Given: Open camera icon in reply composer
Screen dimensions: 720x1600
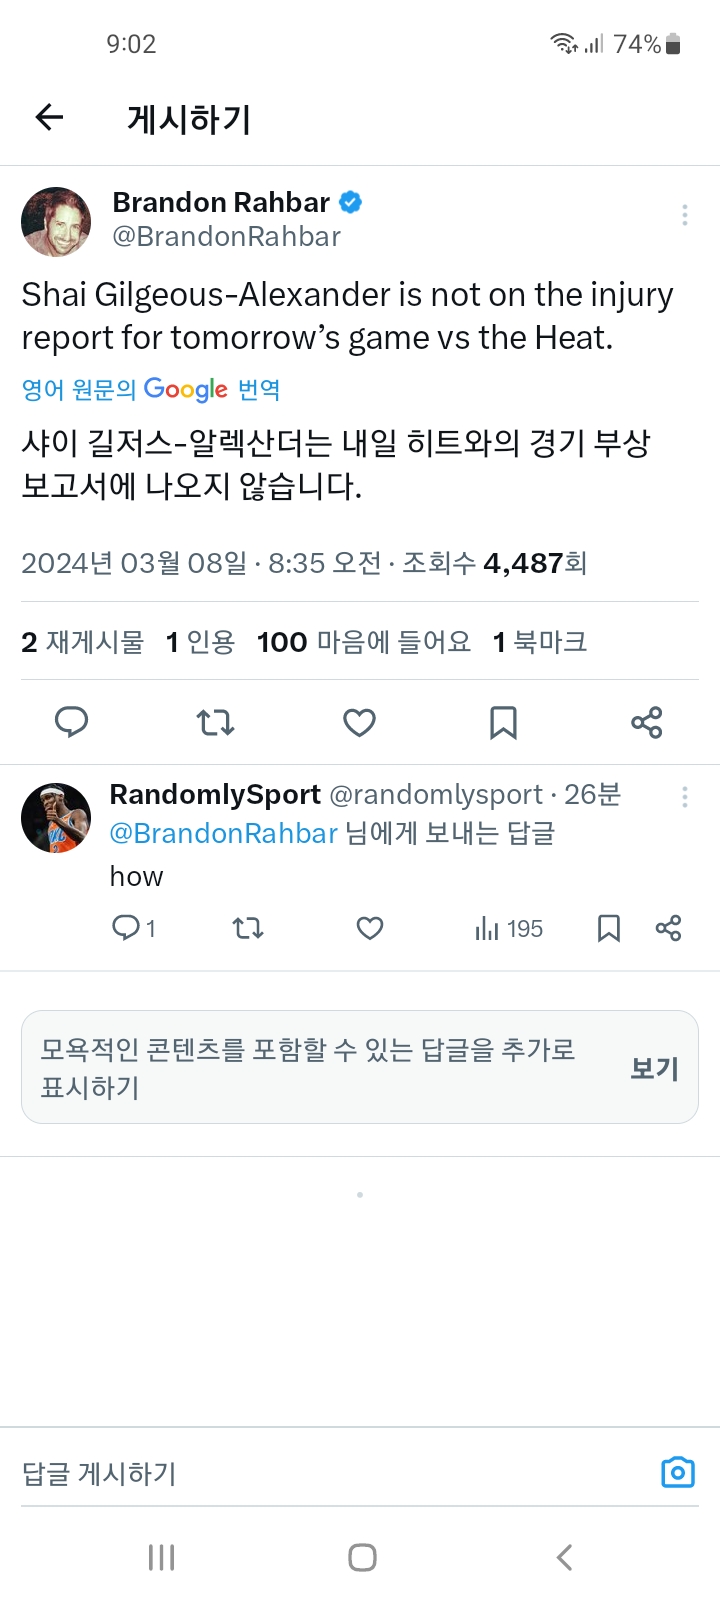Looking at the screenshot, I should pyautogui.click(x=677, y=1472).
